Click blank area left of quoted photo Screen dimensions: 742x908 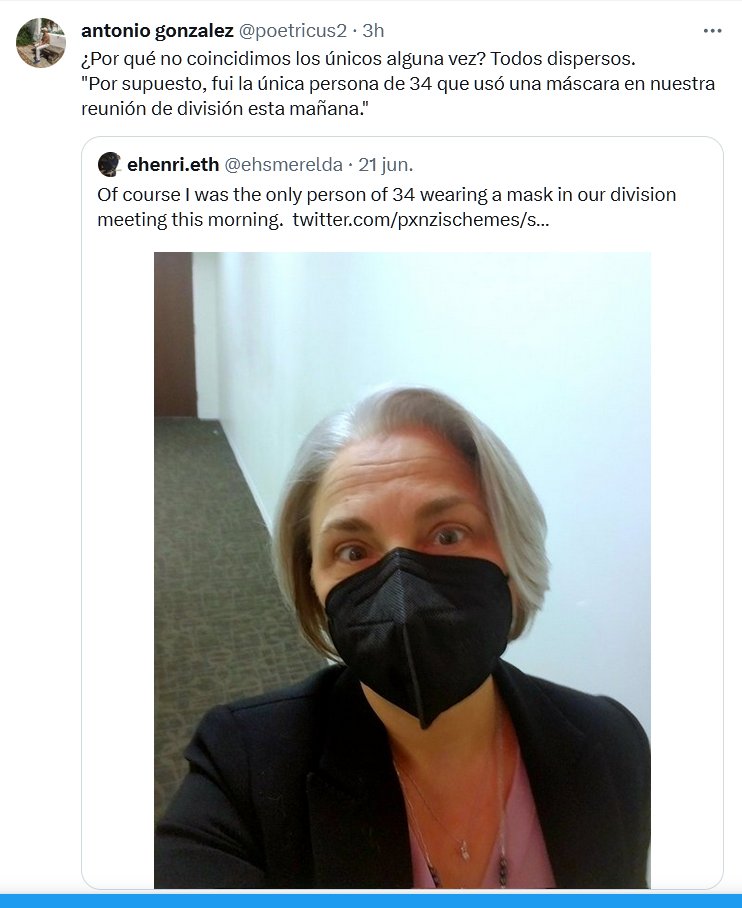(118, 570)
